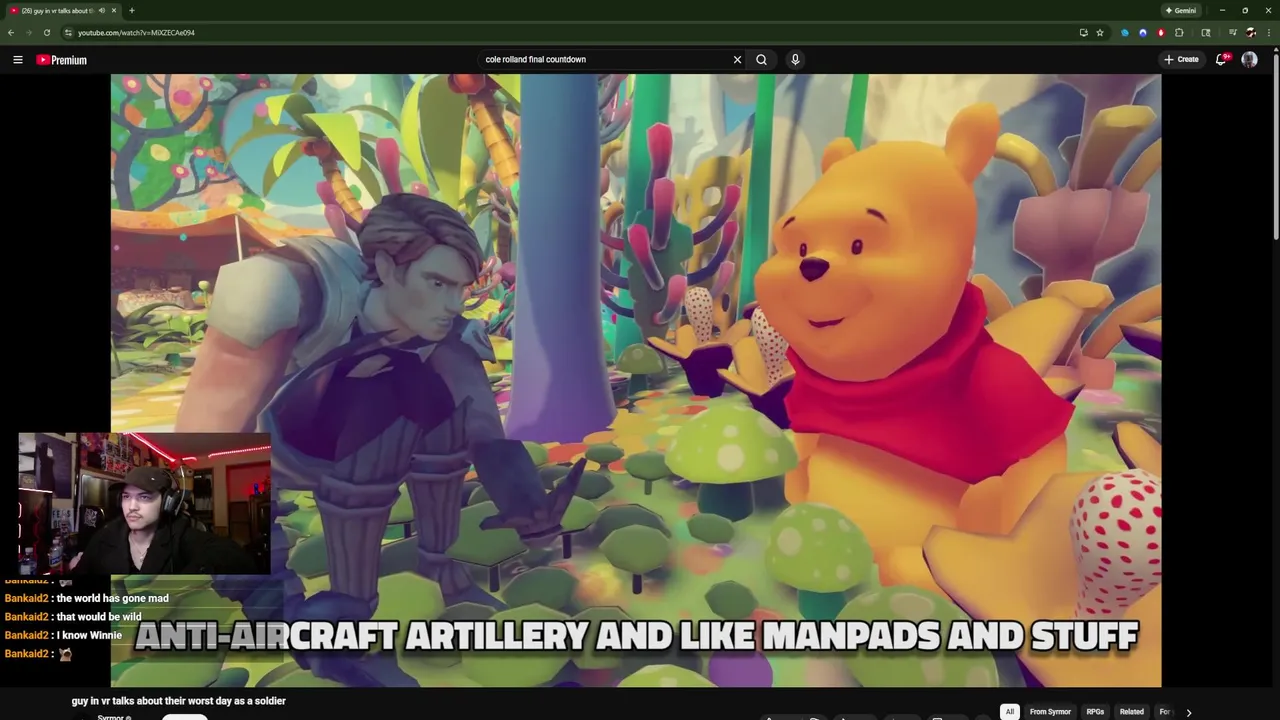Click chat message 'that would be wild'

point(99,617)
